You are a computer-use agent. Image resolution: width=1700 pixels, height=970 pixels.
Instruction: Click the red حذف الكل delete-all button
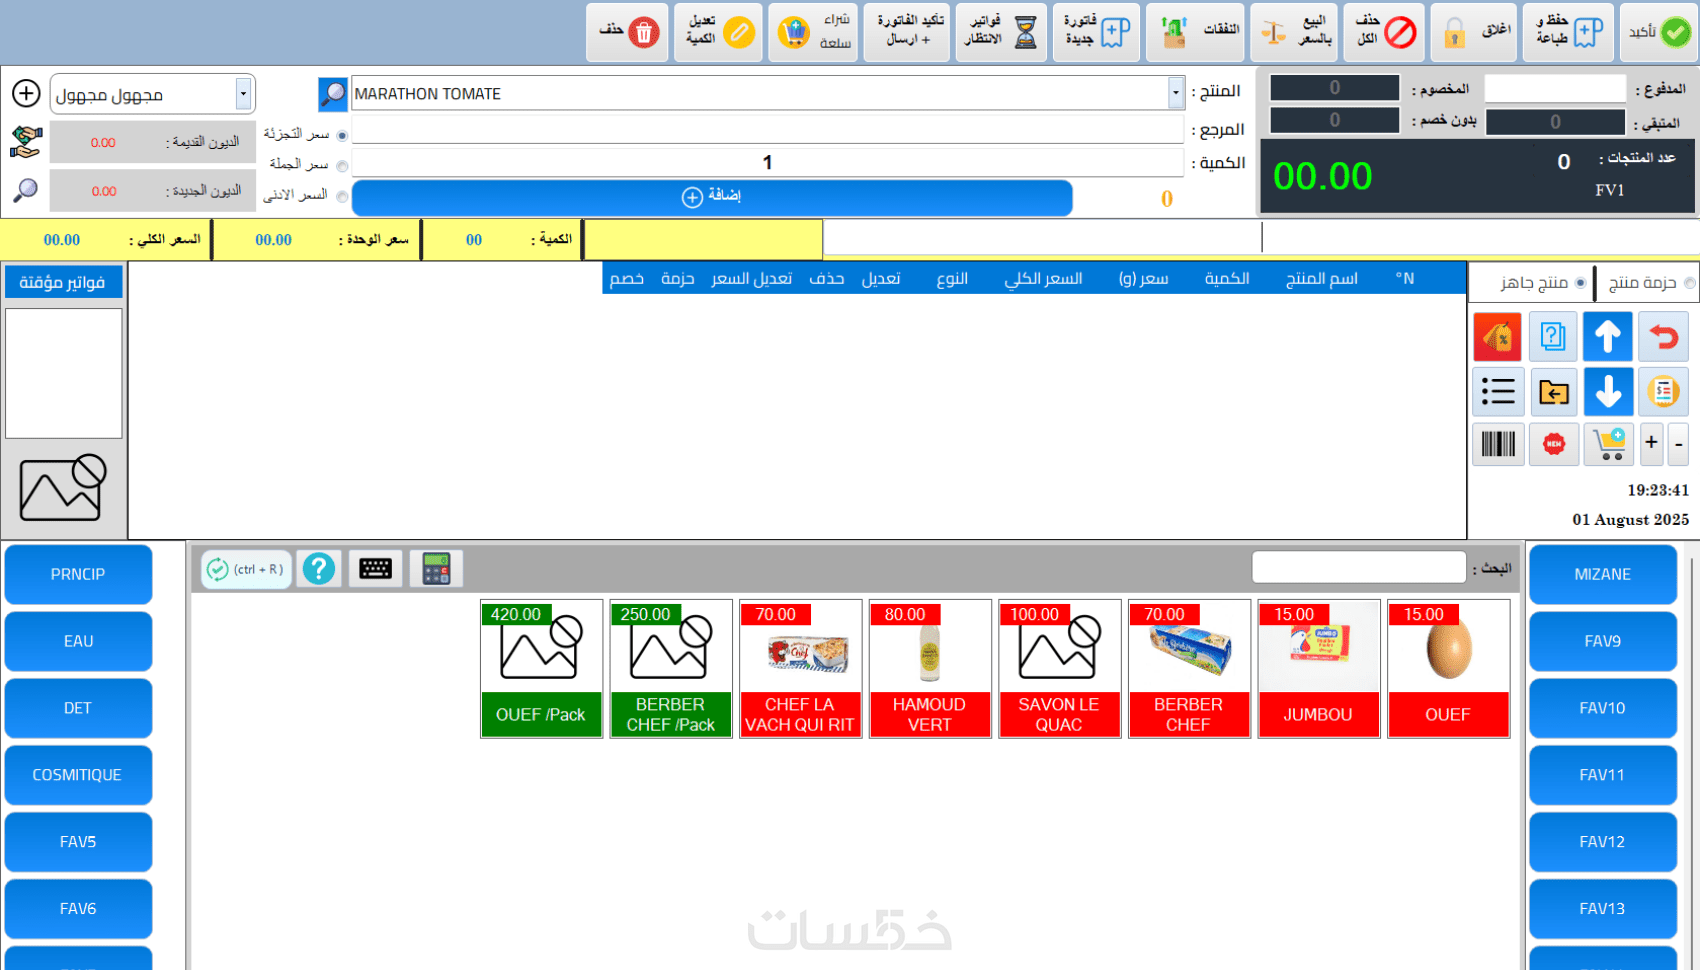tap(1384, 32)
